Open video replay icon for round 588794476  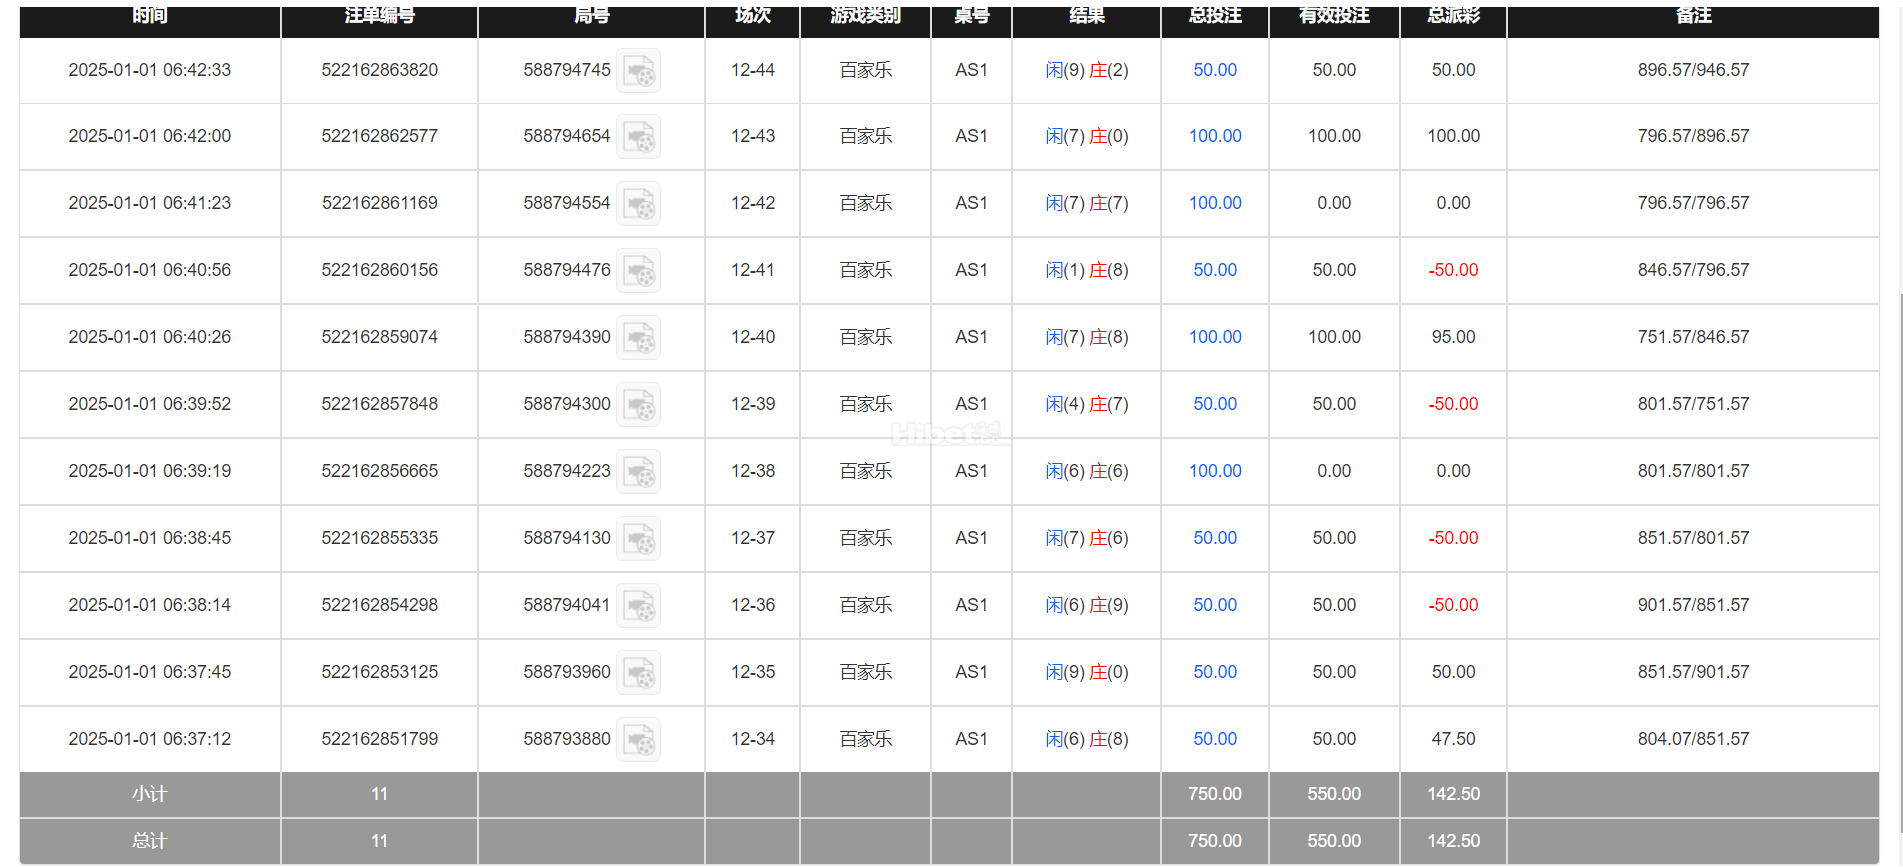coord(638,271)
